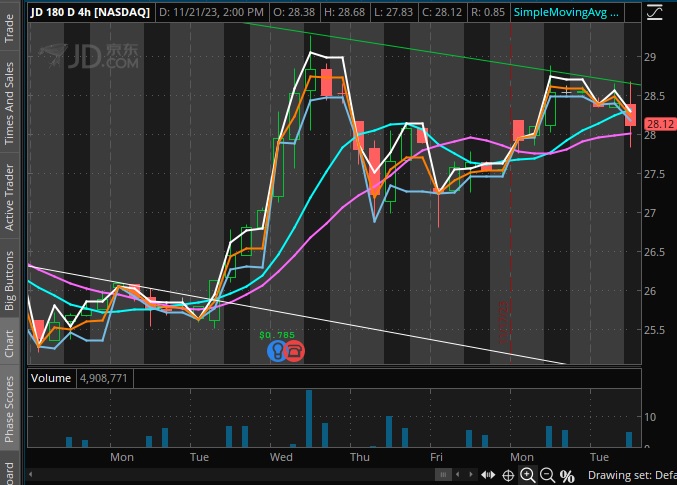The height and width of the screenshot is (485, 677).
Task: Enable the crosshair pan tool icon
Action: point(509,475)
